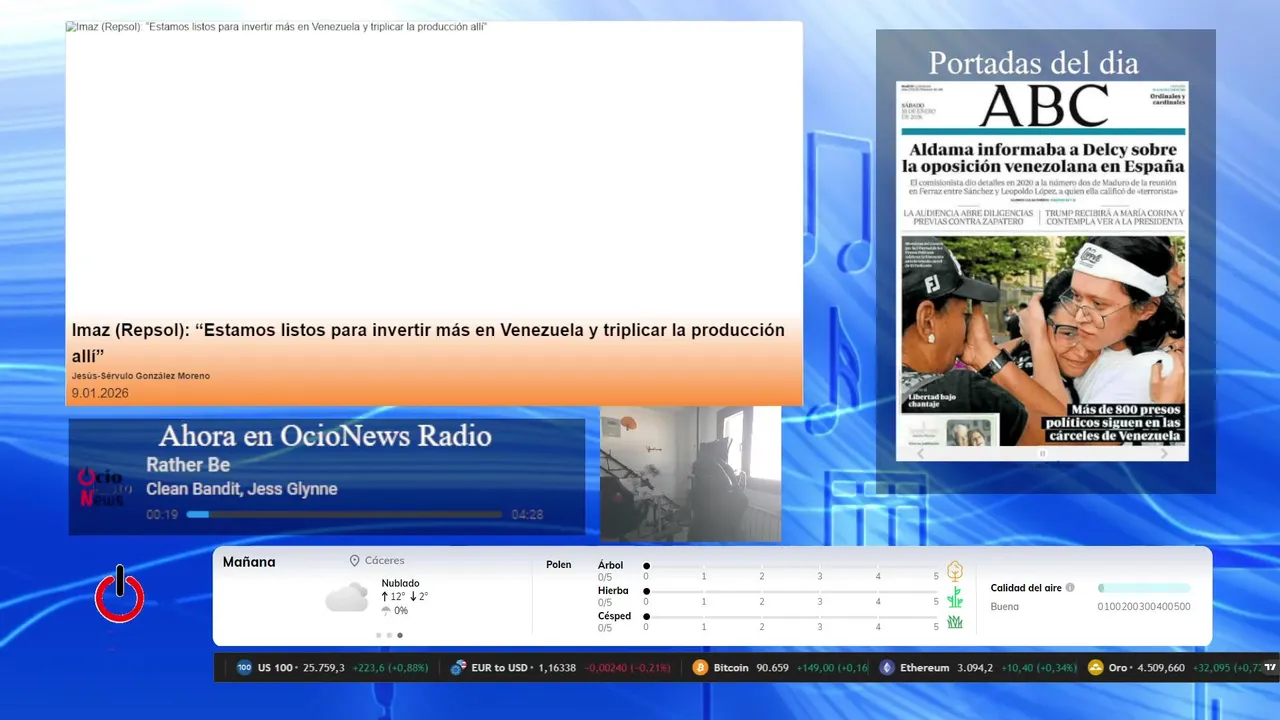This screenshot has height=720, width=1280.
Task: Click the ABC headline about Aldama and Delcy
Action: 1043,157
